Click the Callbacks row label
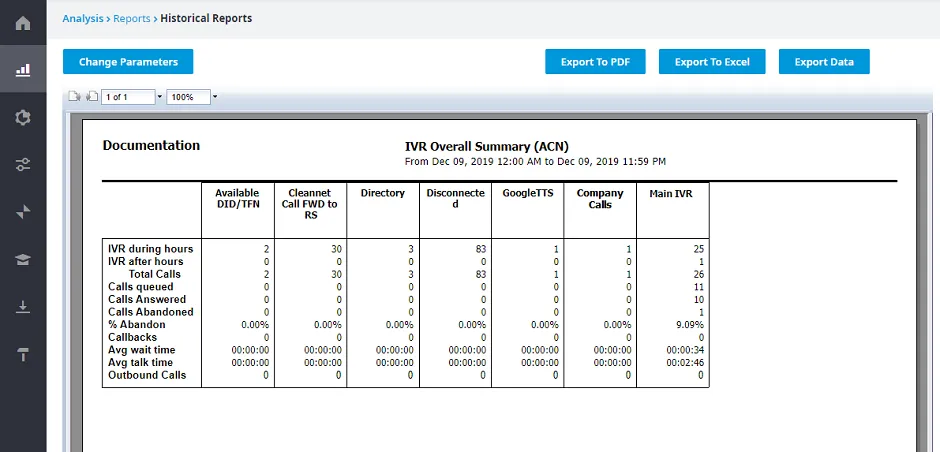Image resolution: width=940 pixels, height=452 pixels. pos(132,337)
